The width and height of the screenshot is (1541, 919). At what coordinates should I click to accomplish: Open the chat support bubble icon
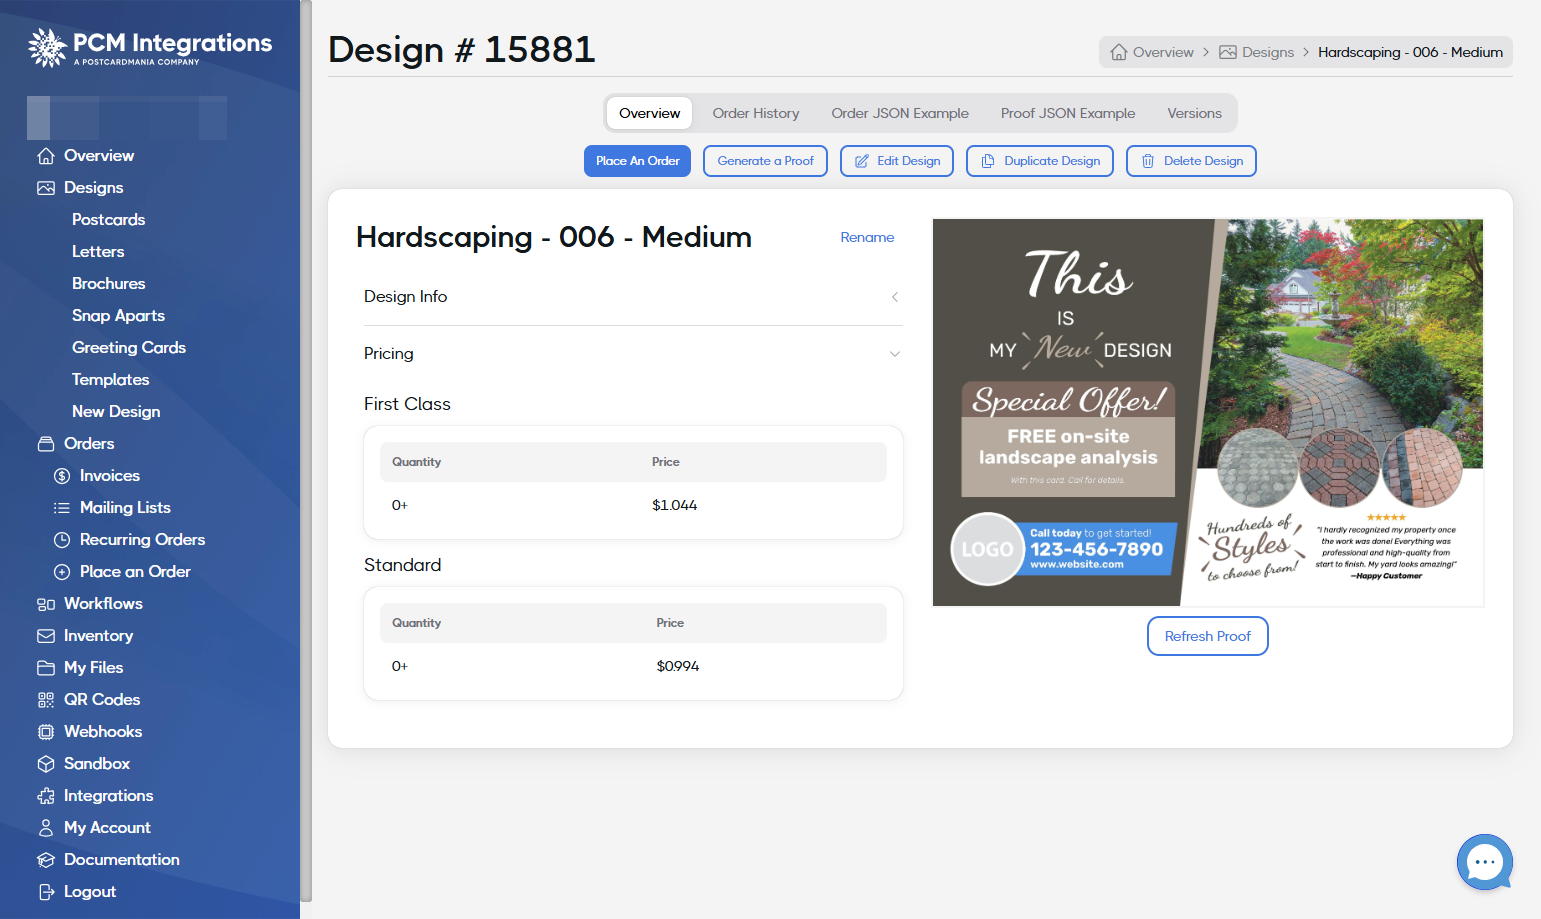point(1485,862)
